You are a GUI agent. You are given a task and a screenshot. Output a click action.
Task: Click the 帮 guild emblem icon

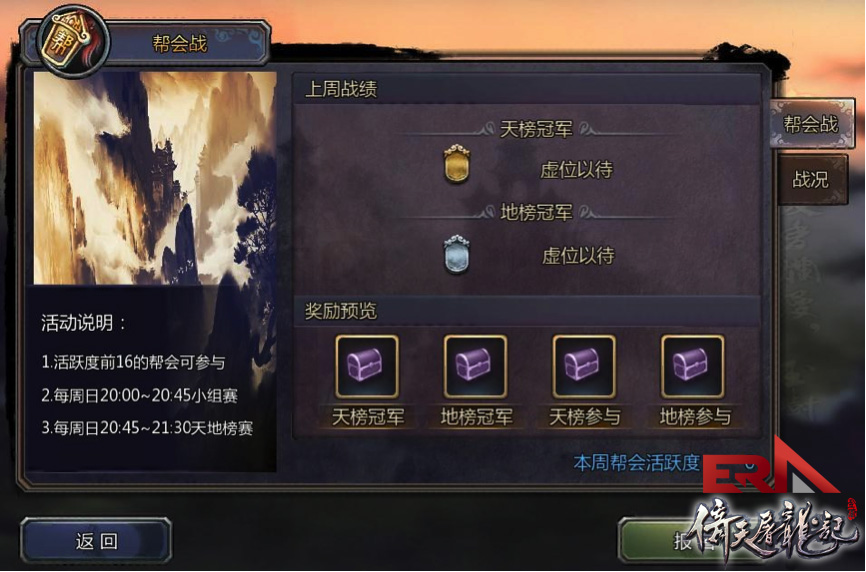pyautogui.click(x=72, y=42)
